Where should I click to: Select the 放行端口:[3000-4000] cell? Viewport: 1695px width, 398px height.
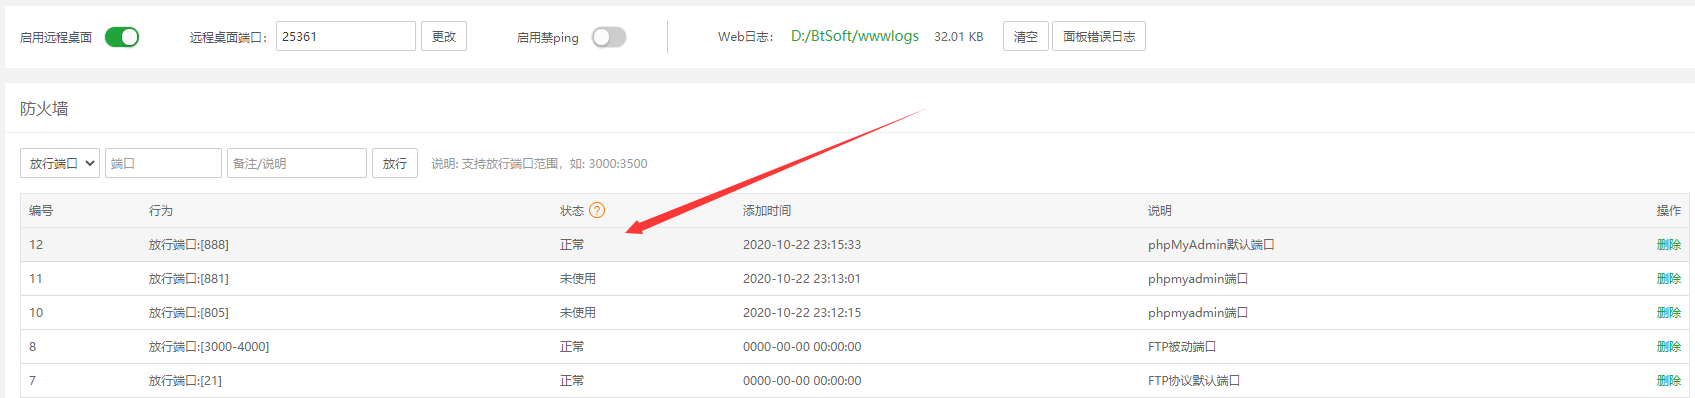[x=209, y=347]
